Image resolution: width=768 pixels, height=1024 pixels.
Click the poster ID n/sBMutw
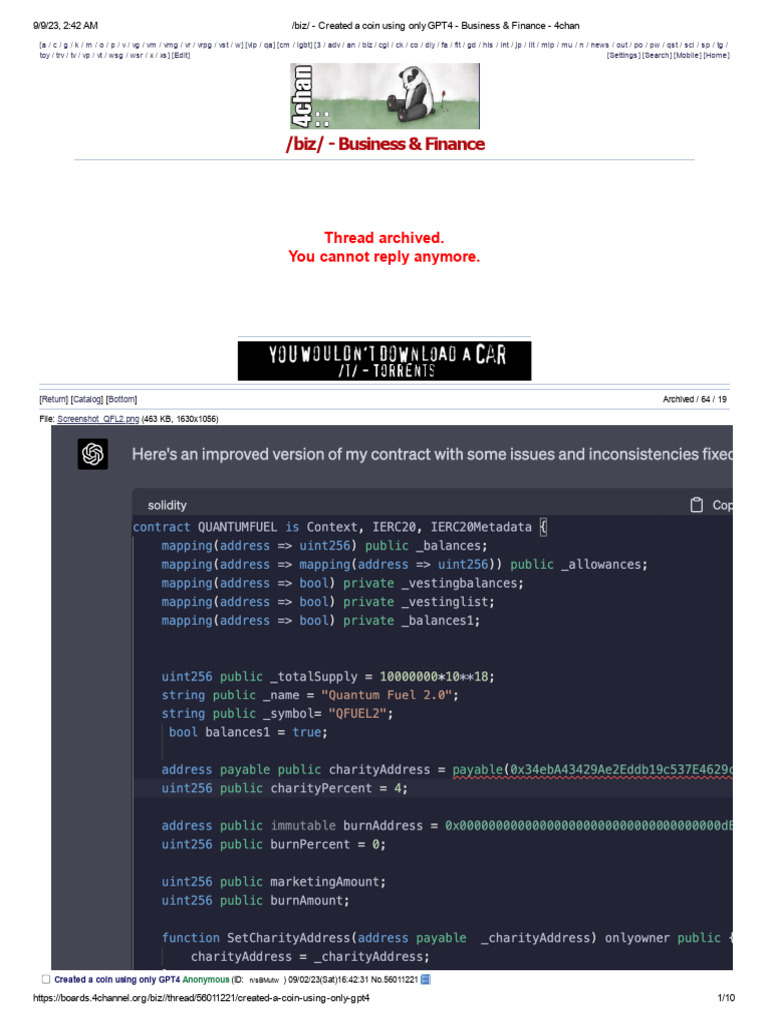click(x=264, y=980)
